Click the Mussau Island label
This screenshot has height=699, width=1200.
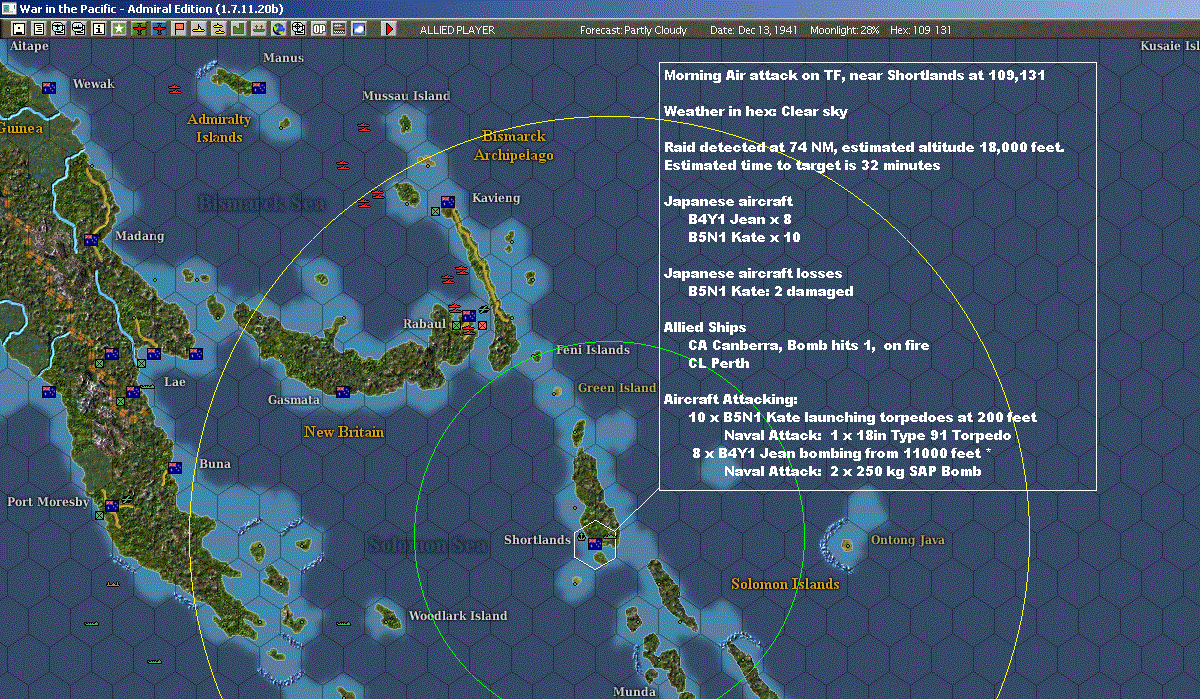pos(406,96)
